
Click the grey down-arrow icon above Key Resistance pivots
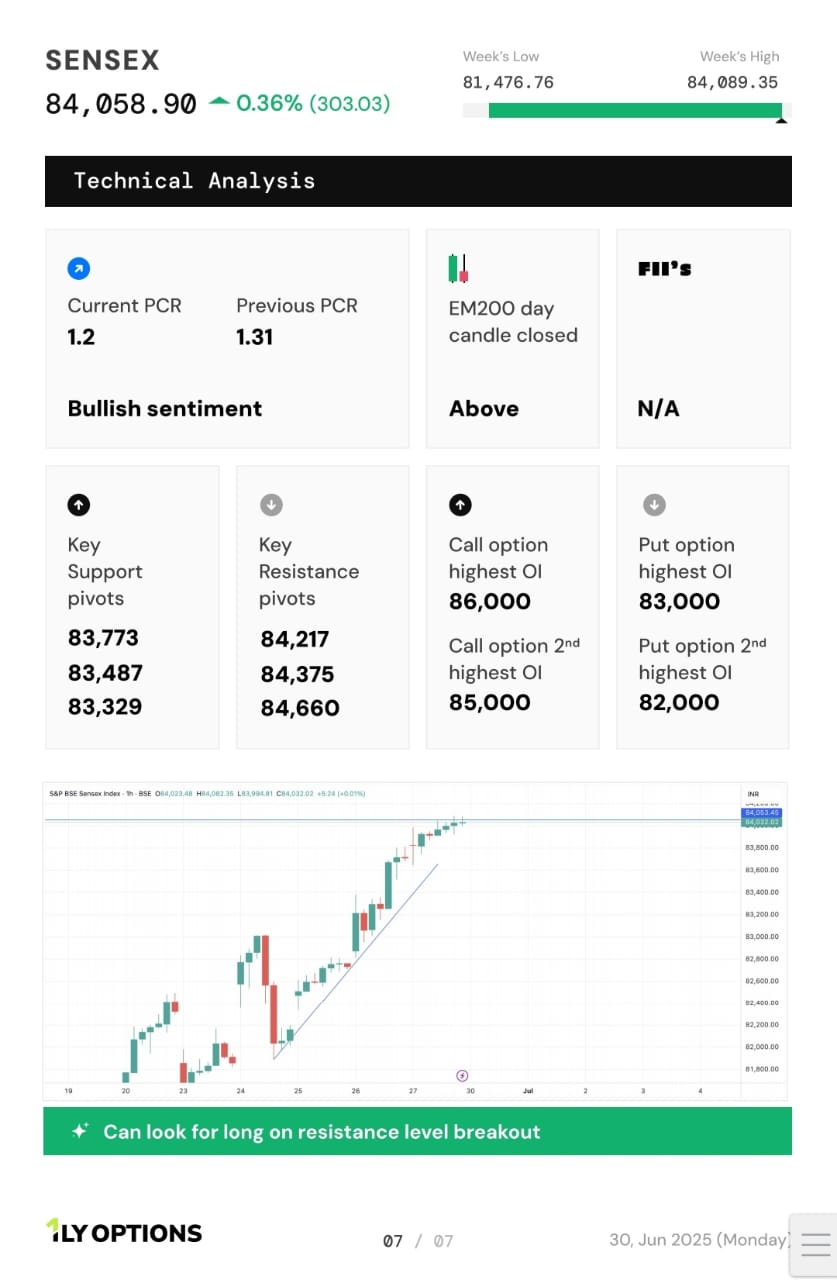[271, 505]
